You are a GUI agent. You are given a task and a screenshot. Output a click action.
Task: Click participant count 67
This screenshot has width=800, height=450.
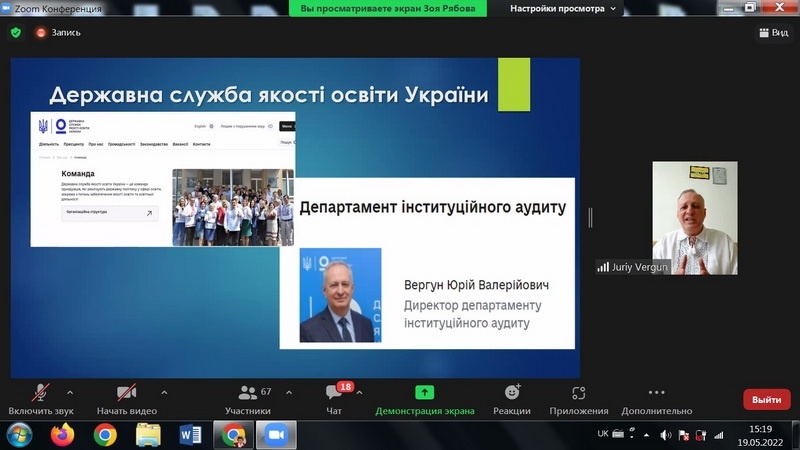266,392
